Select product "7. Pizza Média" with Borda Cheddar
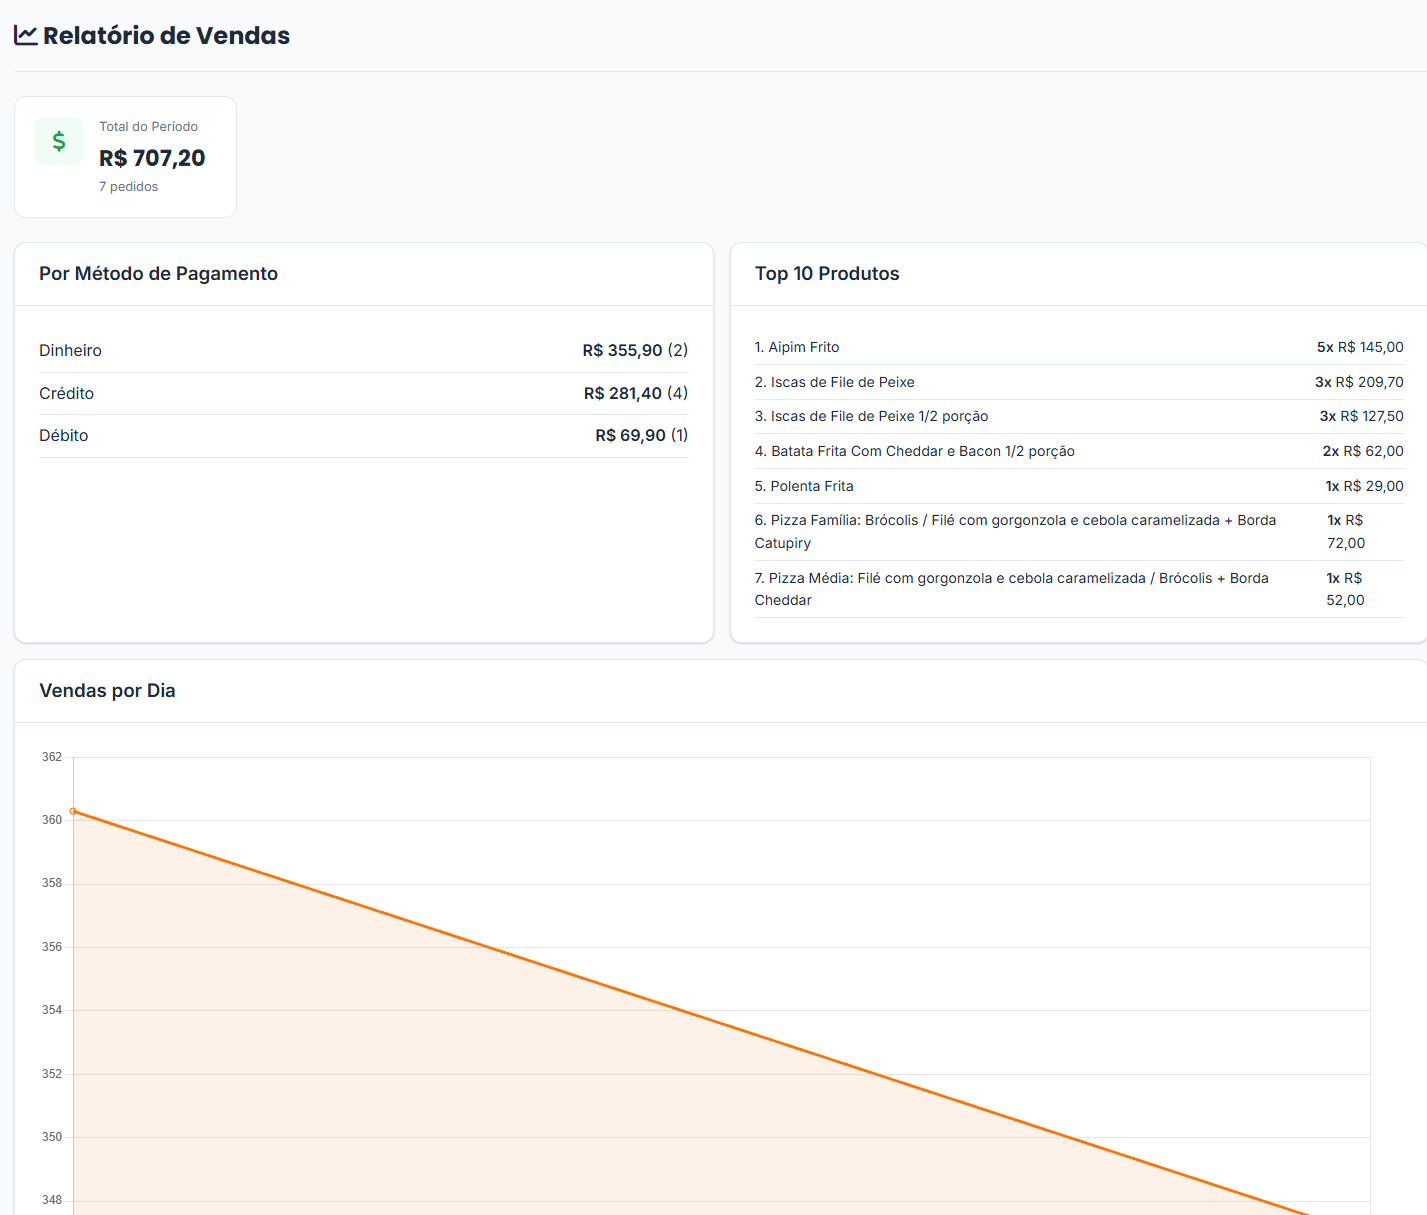Viewport: 1427px width, 1215px height. [x=1011, y=590]
